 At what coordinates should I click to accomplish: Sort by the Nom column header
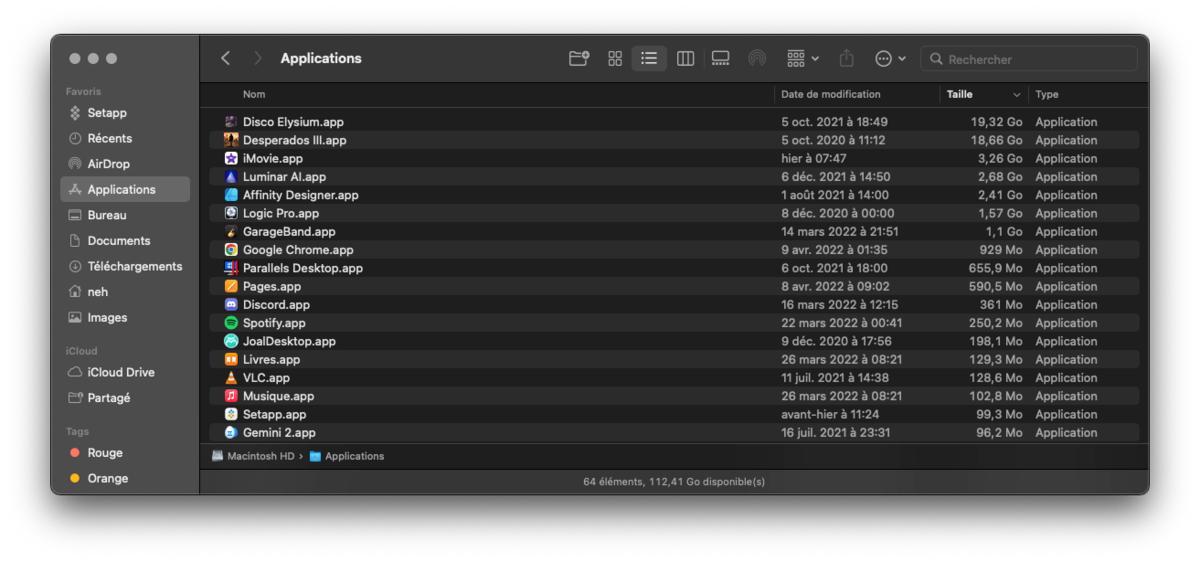(254, 94)
